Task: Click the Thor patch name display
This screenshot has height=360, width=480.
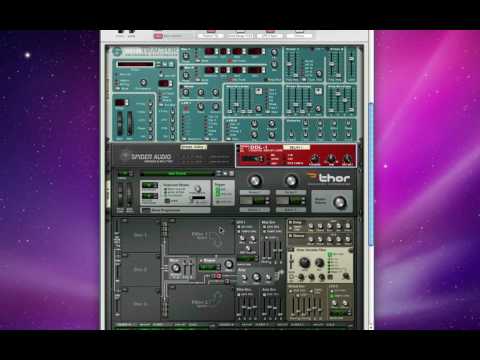Action: pyautogui.click(x=177, y=173)
